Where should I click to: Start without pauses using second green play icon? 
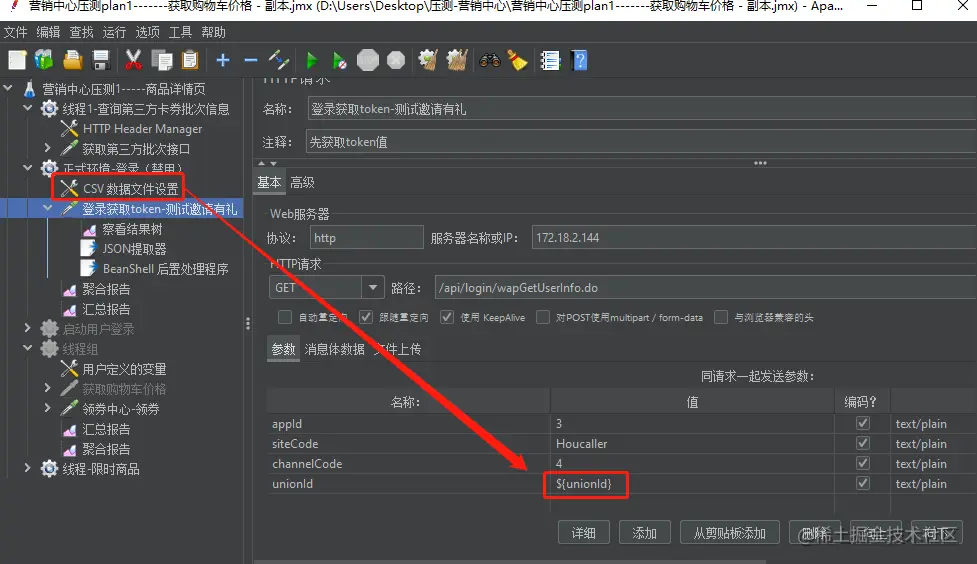pos(340,60)
